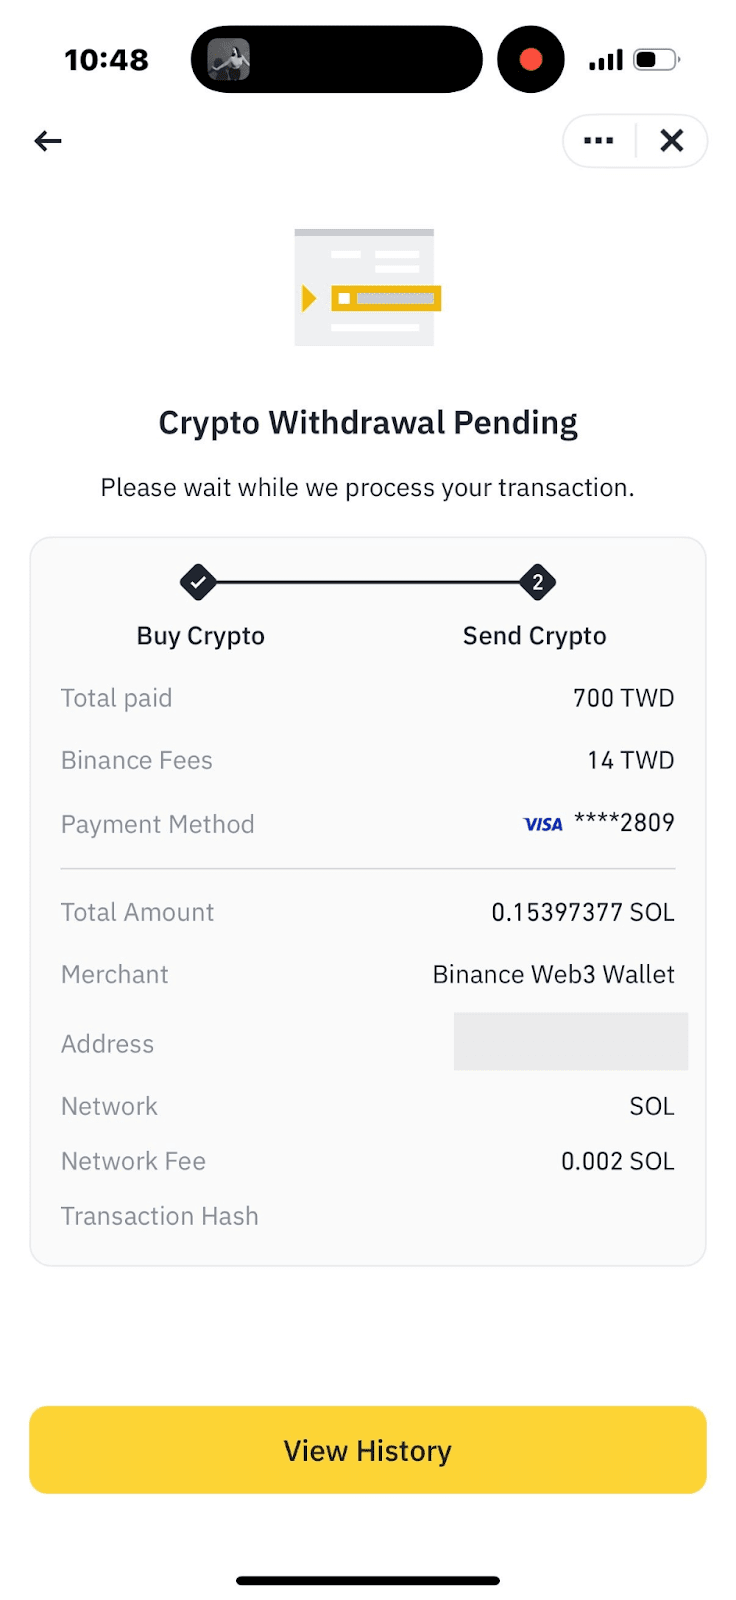Screen dimensions: 736x1600
Task: Tap the hidden Address field
Action: pyautogui.click(x=570, y=1041)
